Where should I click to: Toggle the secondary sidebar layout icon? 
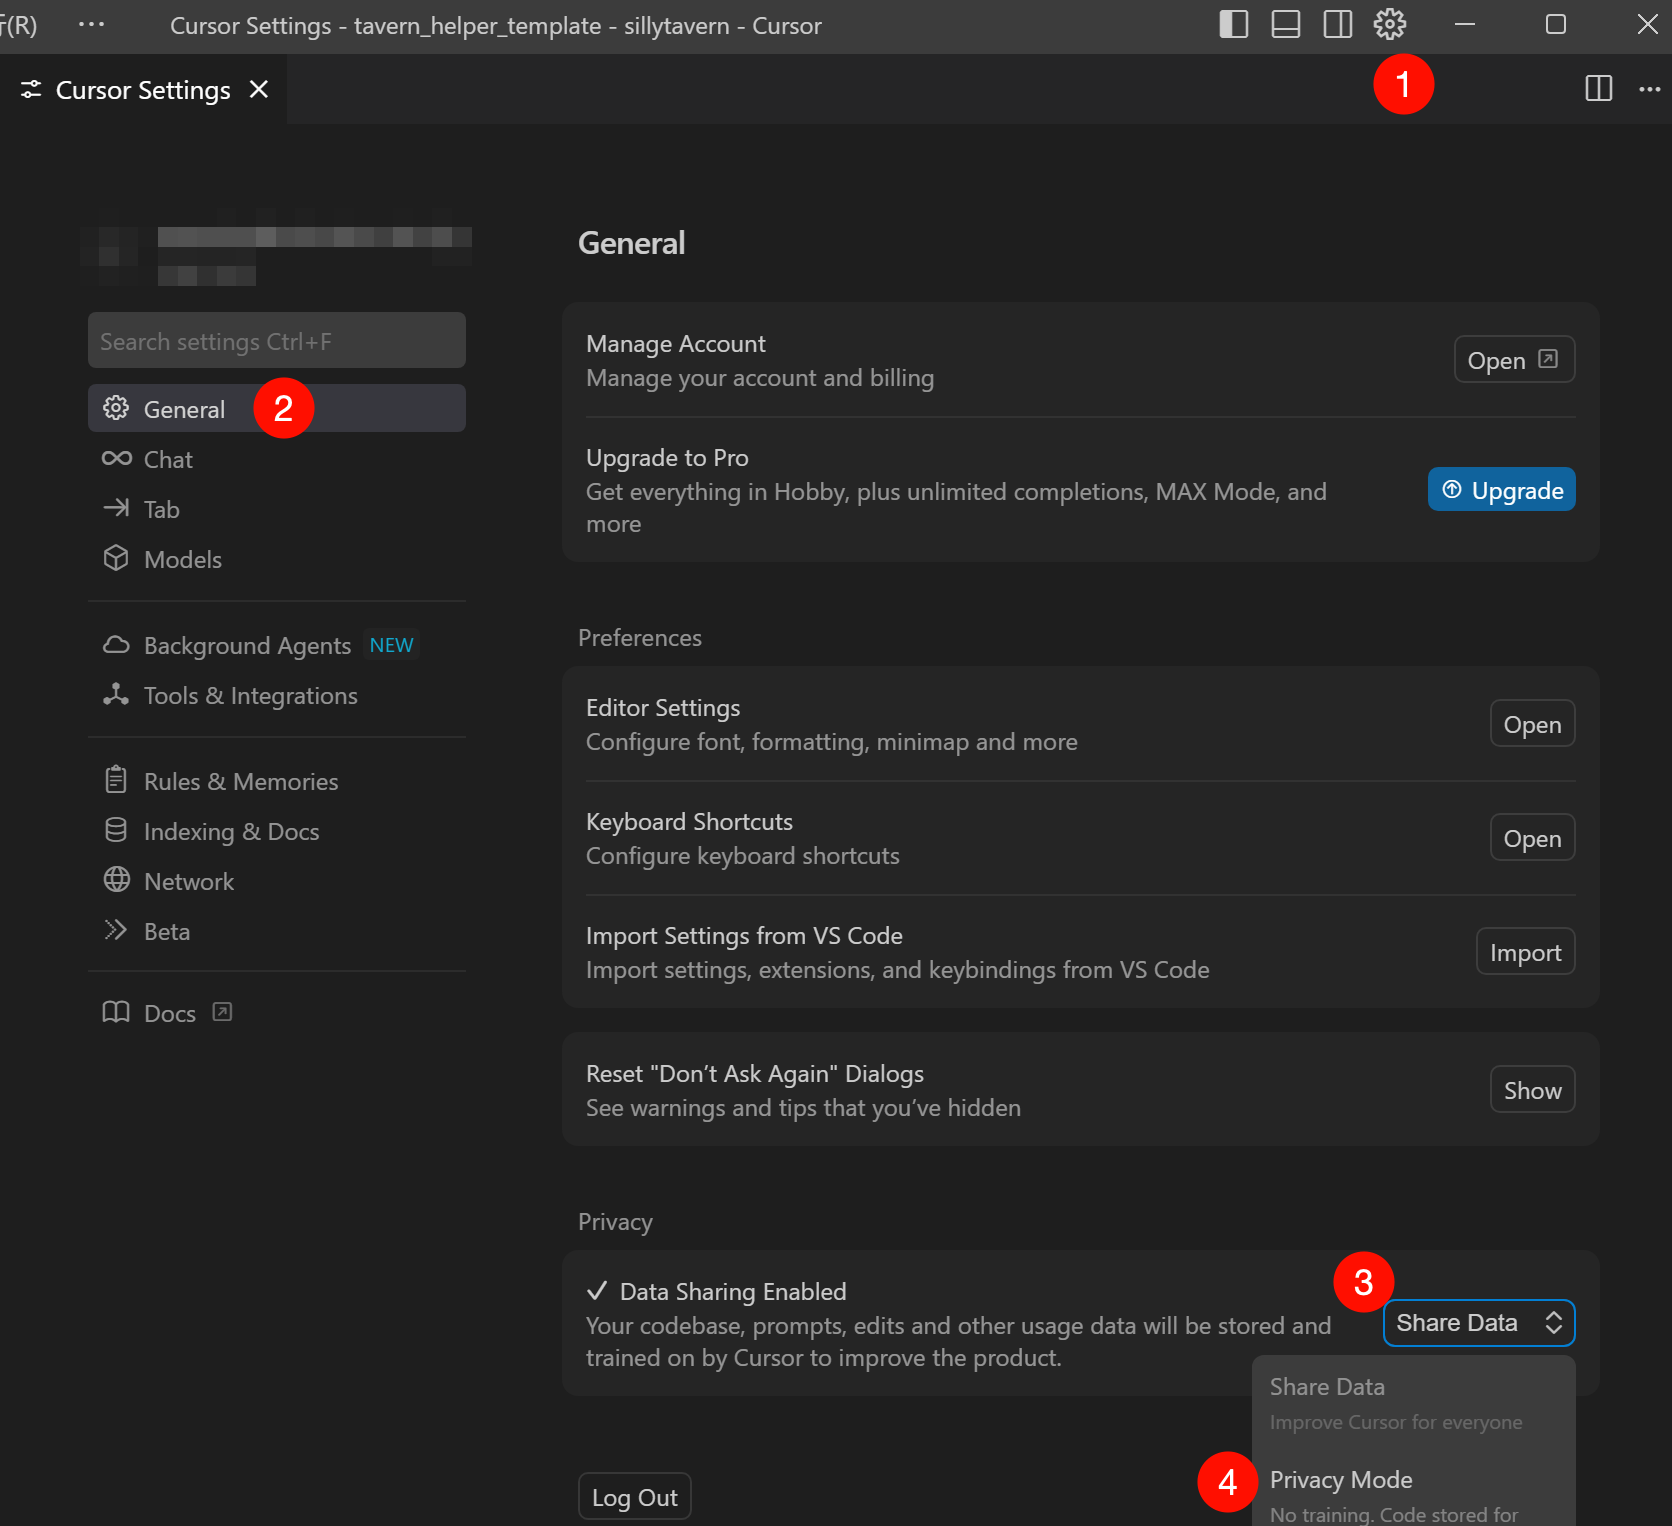point(1338,24)
